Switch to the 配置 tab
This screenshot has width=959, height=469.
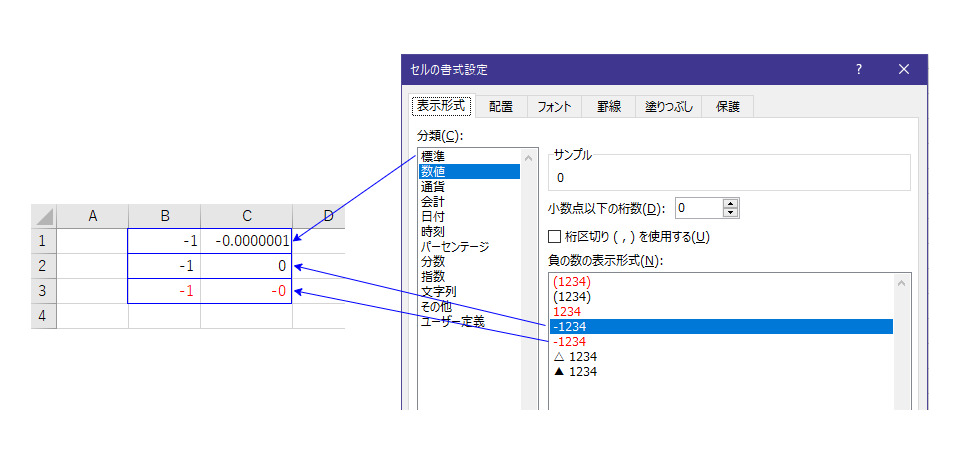point(501,106)
